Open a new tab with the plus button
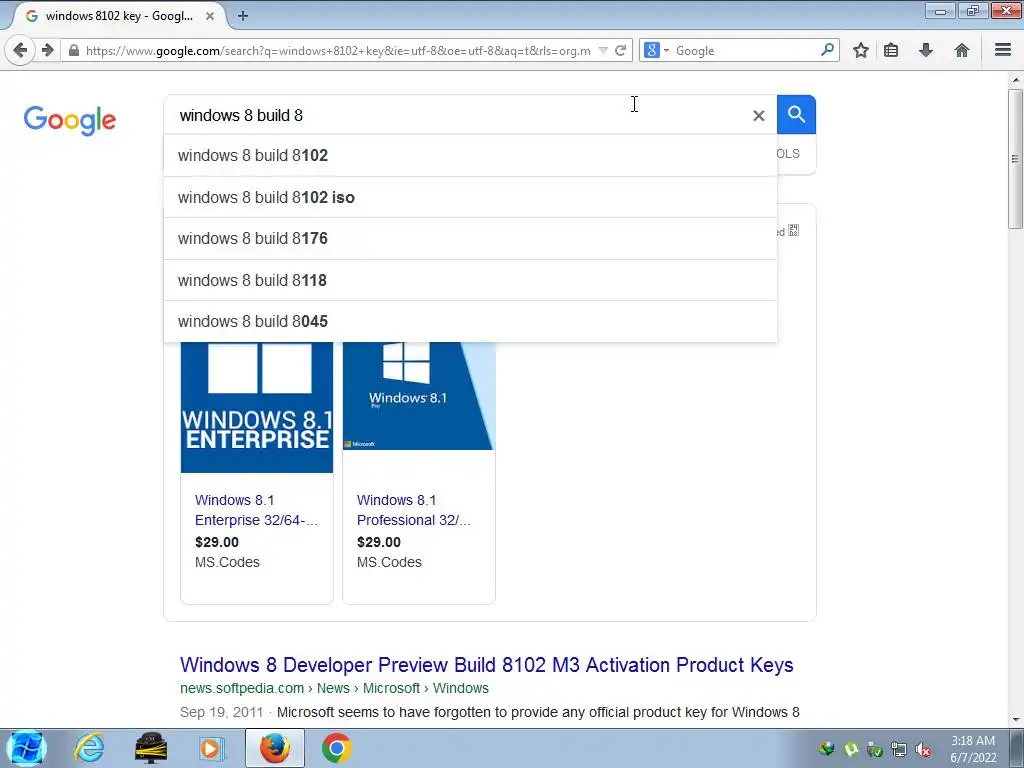This screenshot has height=768, width=1024. tap(243, 16)
